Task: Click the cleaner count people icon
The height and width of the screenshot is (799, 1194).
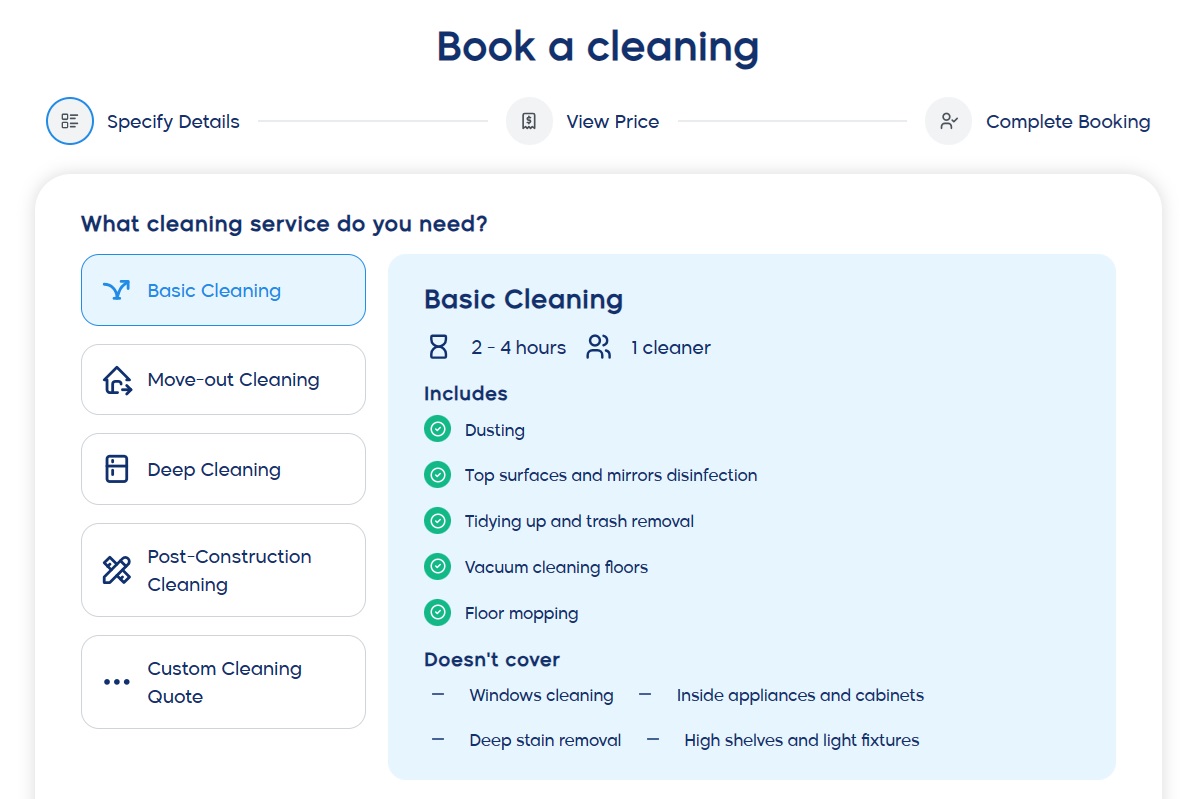Action: pyautogui.click(x=598, y=347)
